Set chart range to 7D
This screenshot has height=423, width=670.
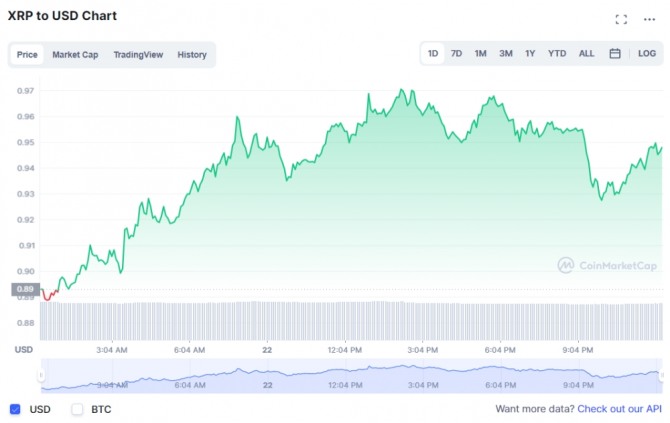tap(456, 54)
